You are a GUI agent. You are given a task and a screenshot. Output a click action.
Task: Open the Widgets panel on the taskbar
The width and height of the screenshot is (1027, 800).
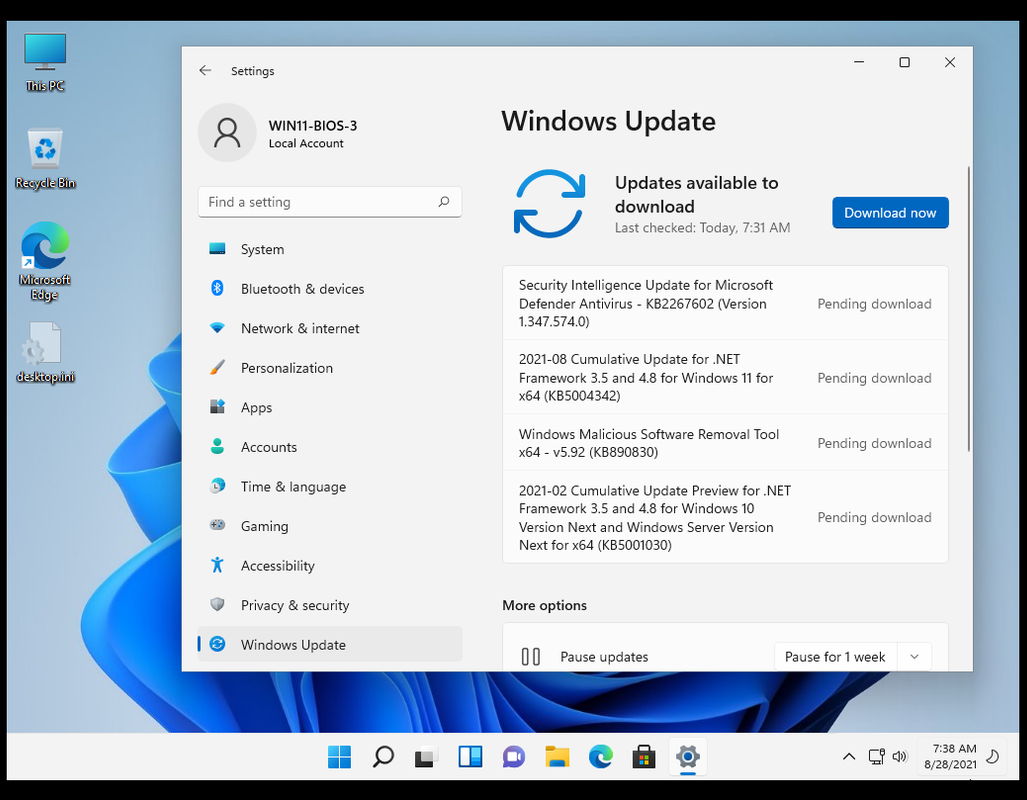tap(470, 757)
